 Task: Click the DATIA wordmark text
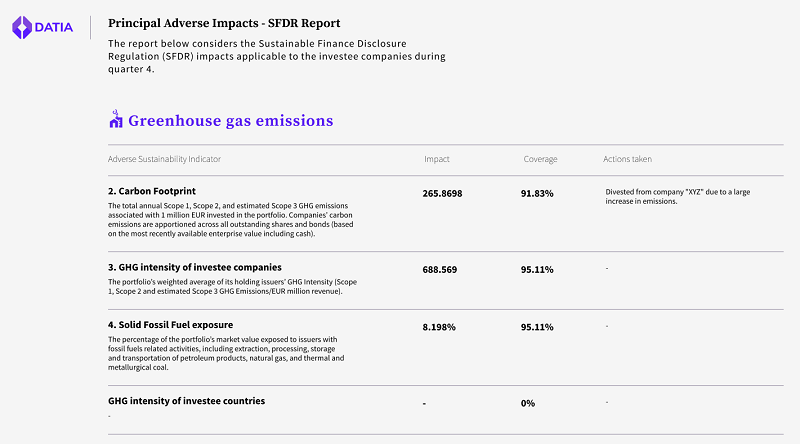tap(54, 28)
